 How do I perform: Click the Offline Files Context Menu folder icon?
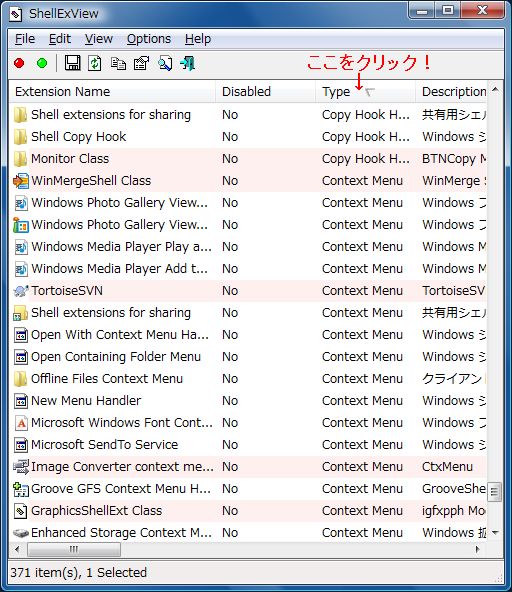point(20,379)
